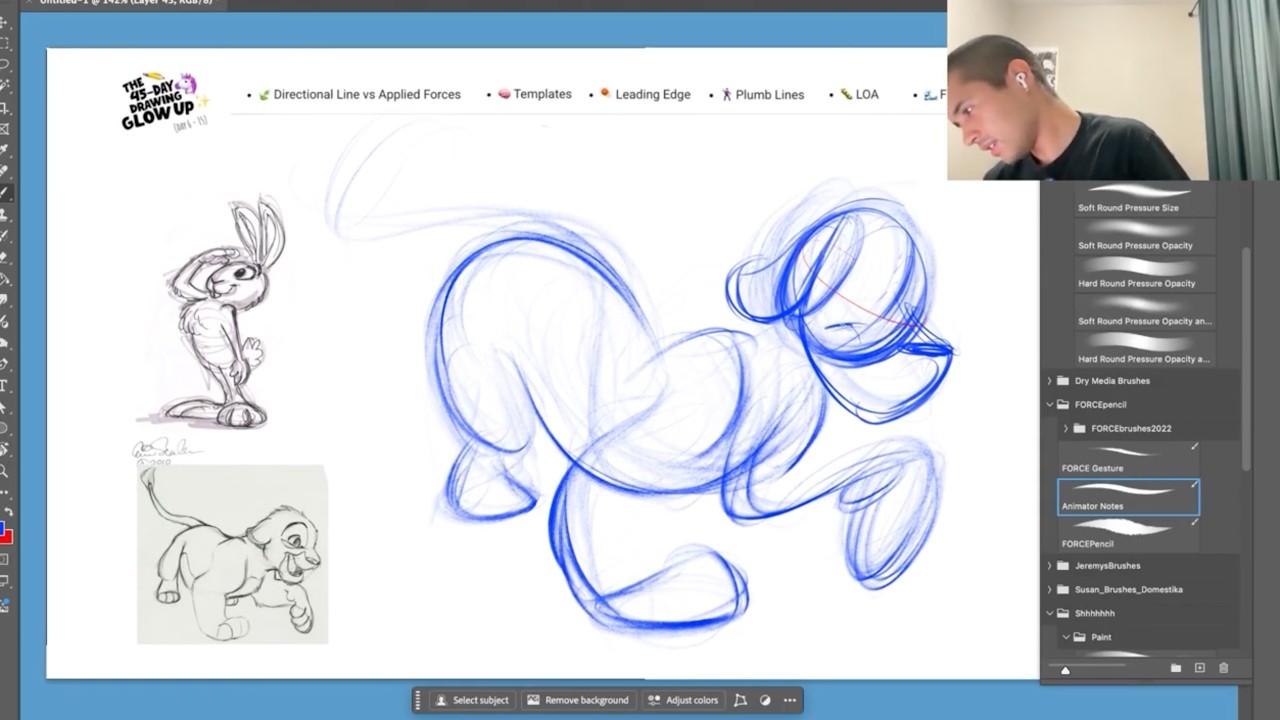Select the active Brush tool

4,193
